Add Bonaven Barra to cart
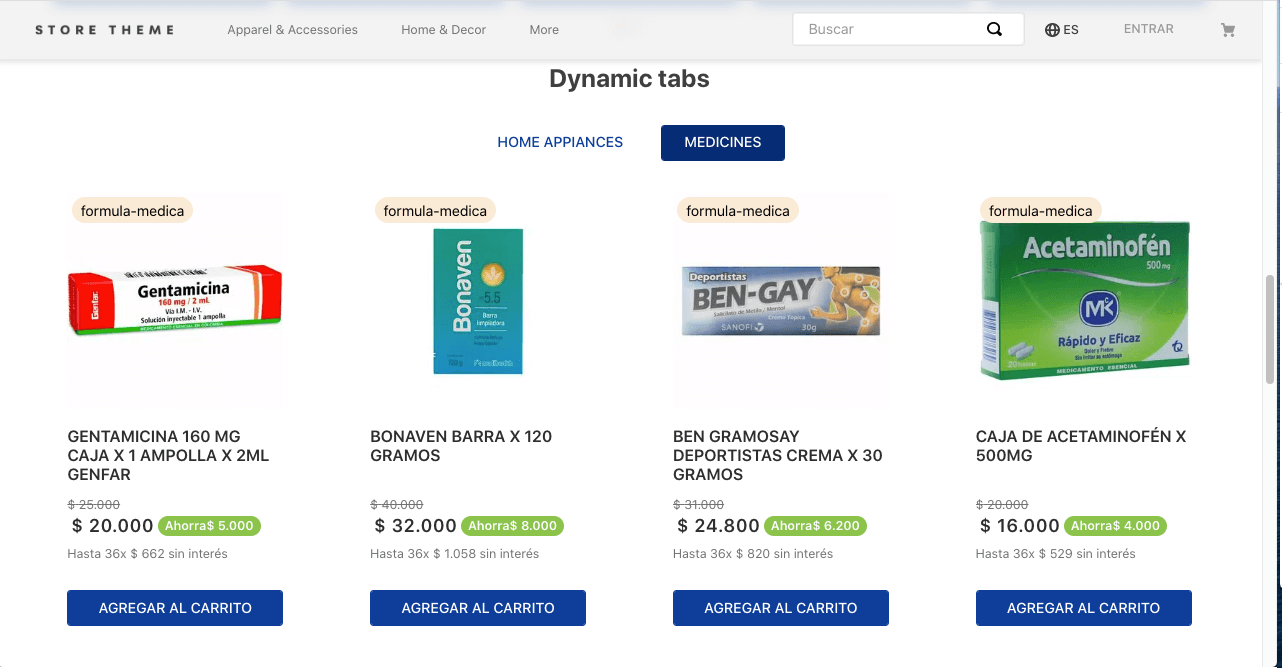1282x668 pixels. point(478,608)
